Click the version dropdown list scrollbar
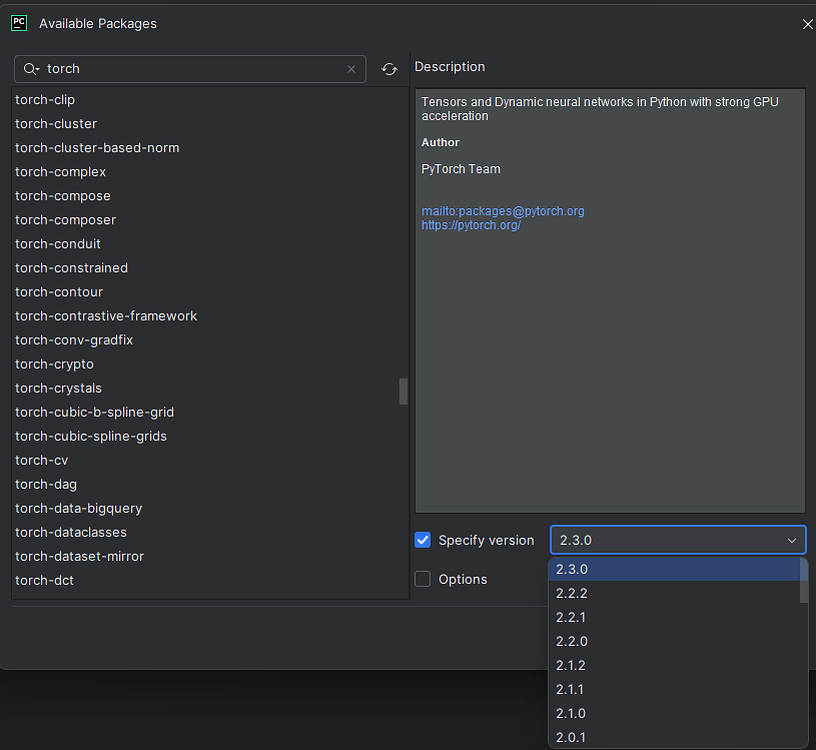Viewport: 816px width, 750px height. pos(803,581)
